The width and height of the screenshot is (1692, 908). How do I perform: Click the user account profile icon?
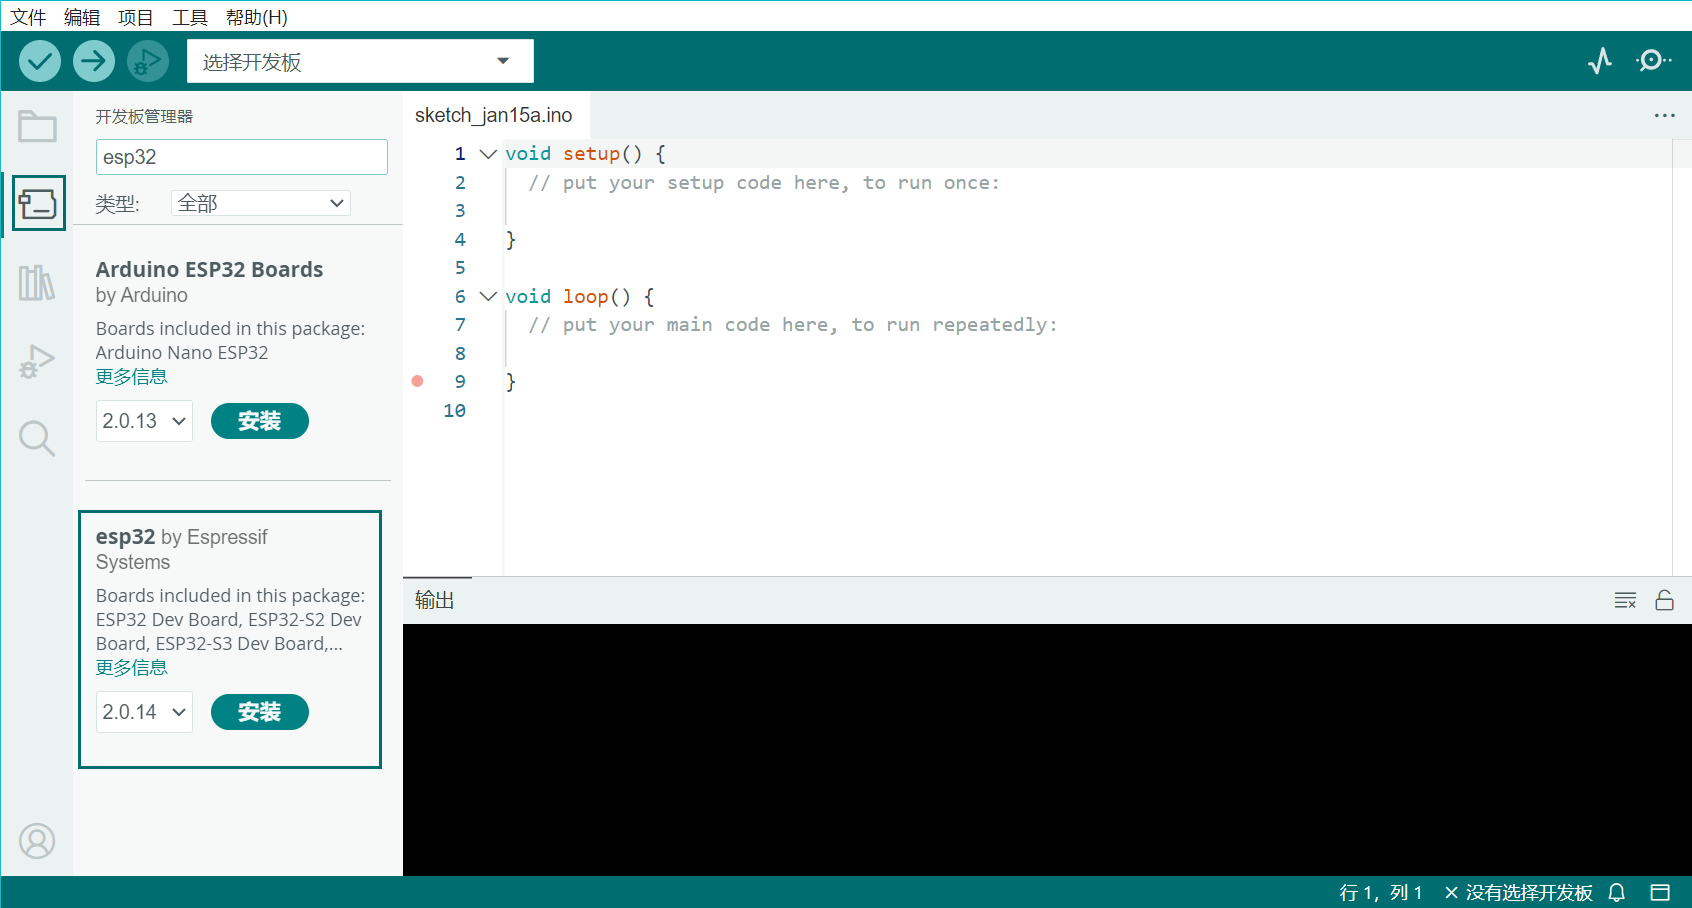click(x=37, y=841)
